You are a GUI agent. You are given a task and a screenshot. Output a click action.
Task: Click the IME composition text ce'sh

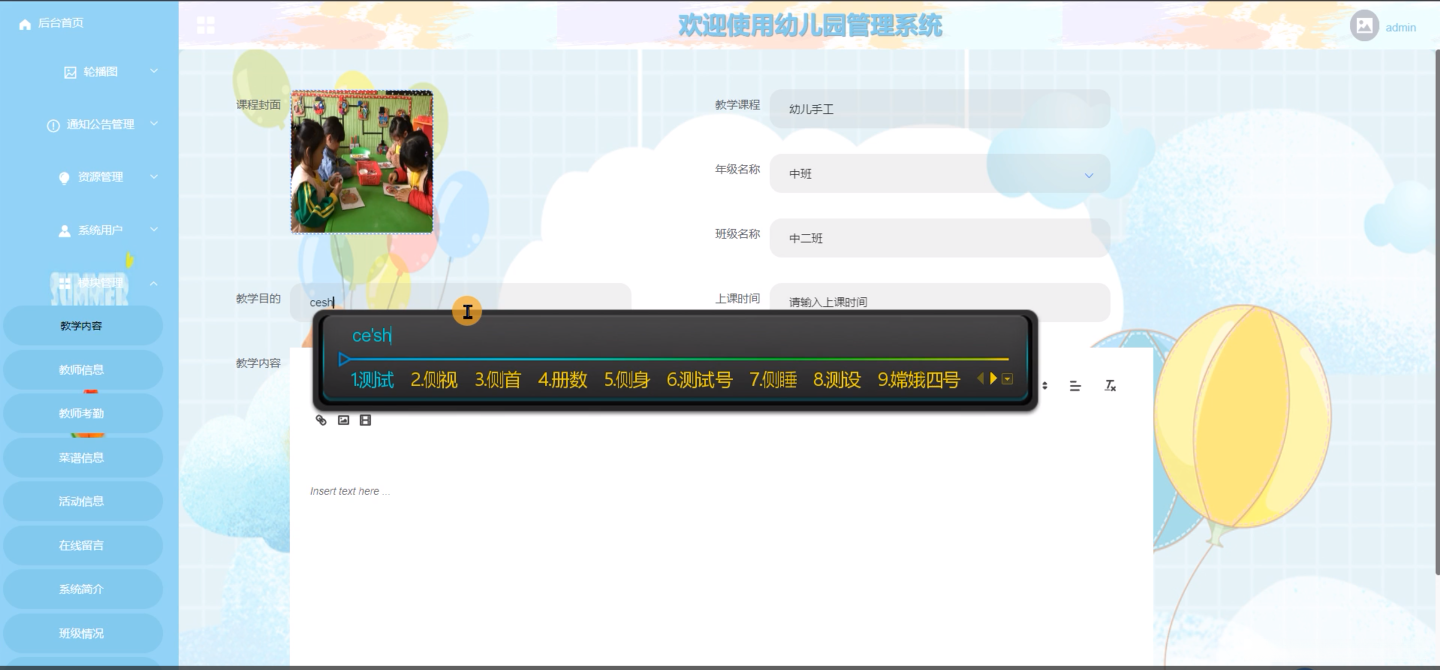[x=371, y=336]
